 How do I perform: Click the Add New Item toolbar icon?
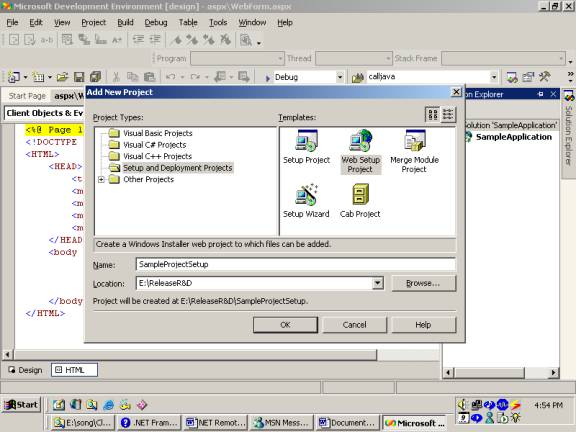click(38, 77)
